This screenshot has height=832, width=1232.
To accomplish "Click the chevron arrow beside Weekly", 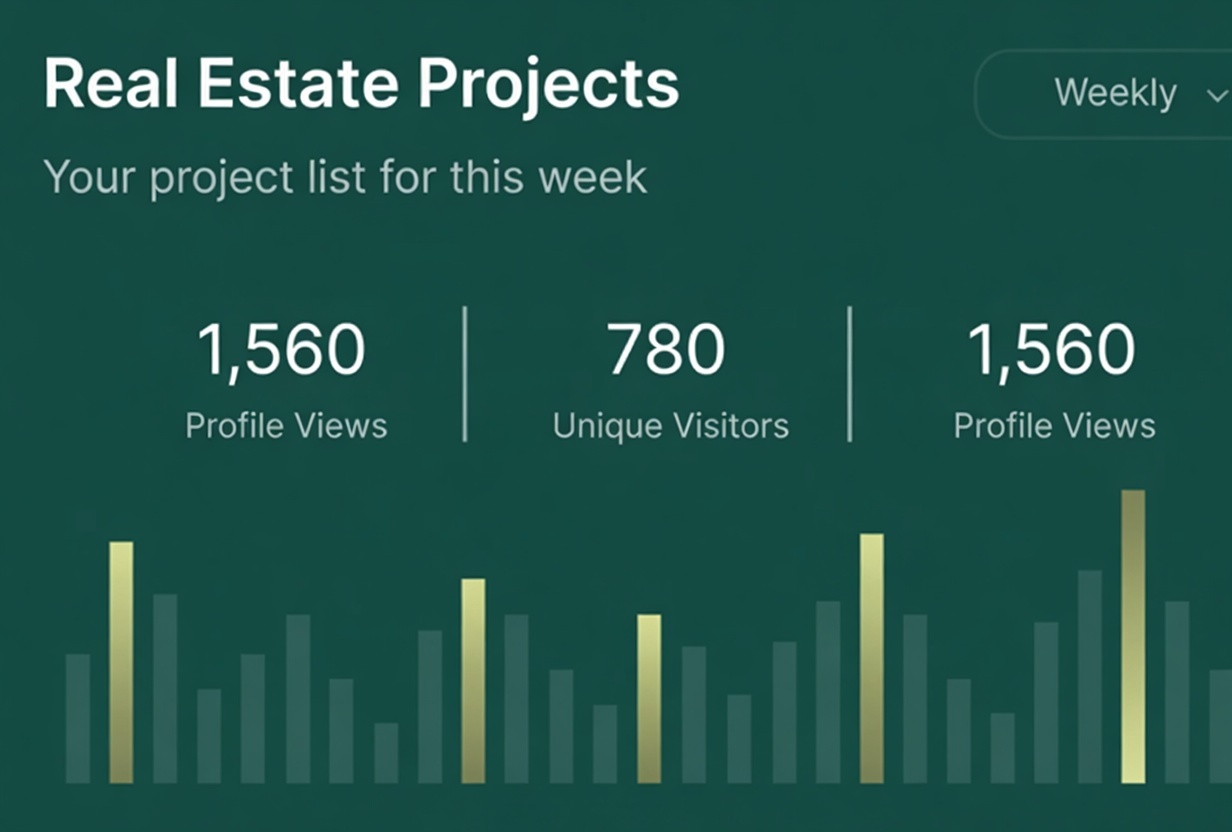I will 1216,96.
